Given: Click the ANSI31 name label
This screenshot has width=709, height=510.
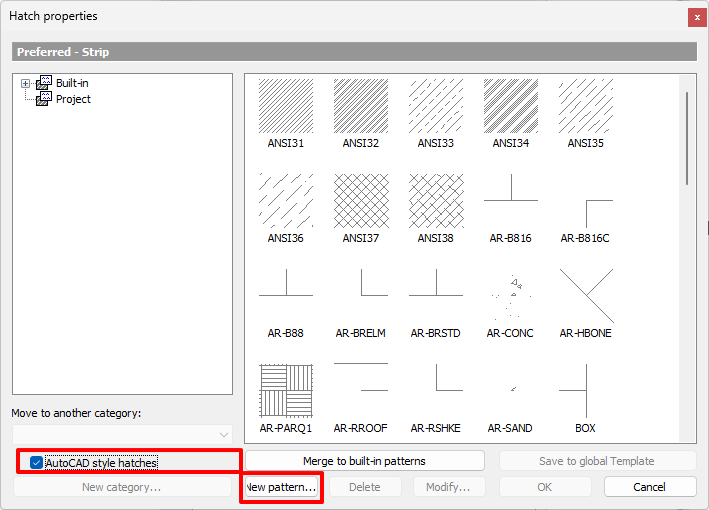Looking at the screenshot, I should (286, 143).
